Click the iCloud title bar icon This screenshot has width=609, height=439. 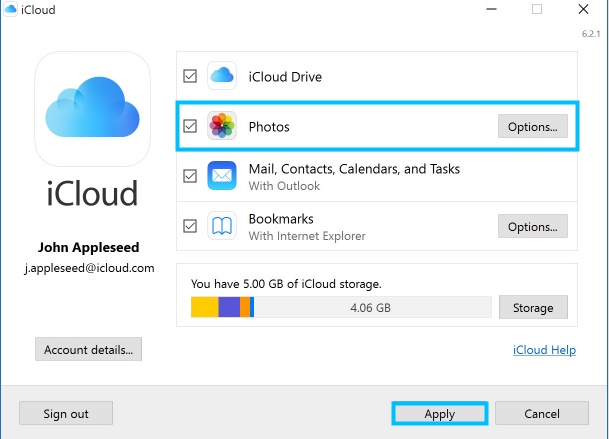(x=10, y=10)
